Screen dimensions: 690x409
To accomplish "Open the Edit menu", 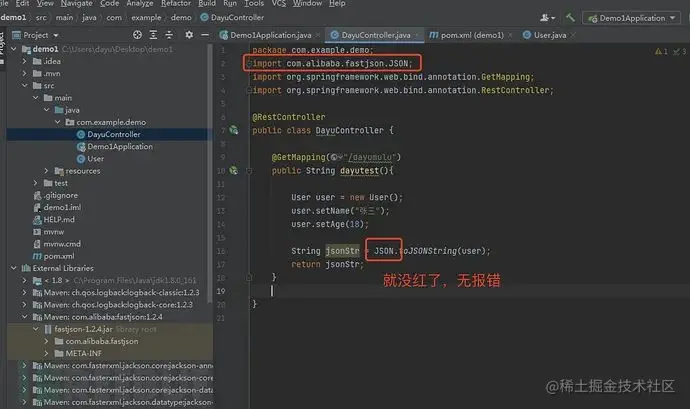I will [22, 4].
